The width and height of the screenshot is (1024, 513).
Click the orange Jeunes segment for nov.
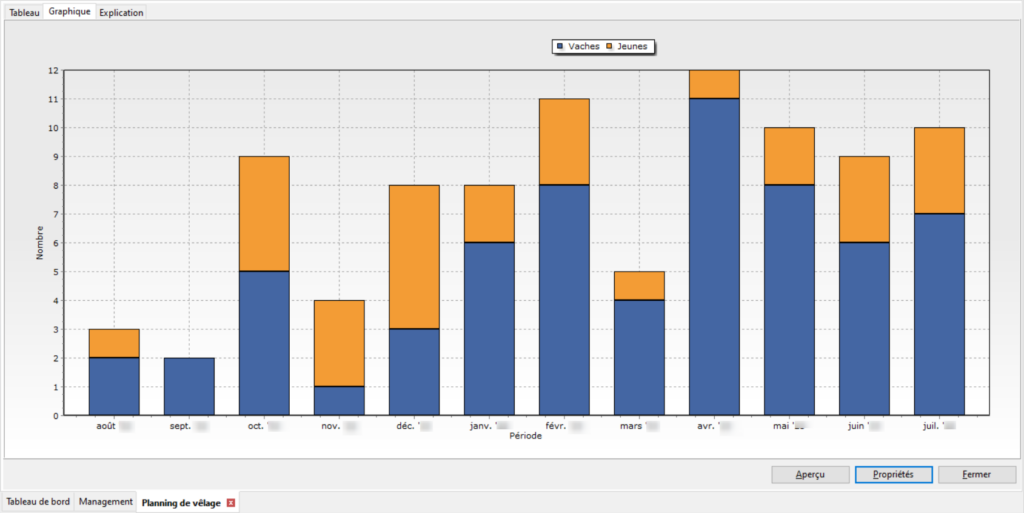coord(339,343)
